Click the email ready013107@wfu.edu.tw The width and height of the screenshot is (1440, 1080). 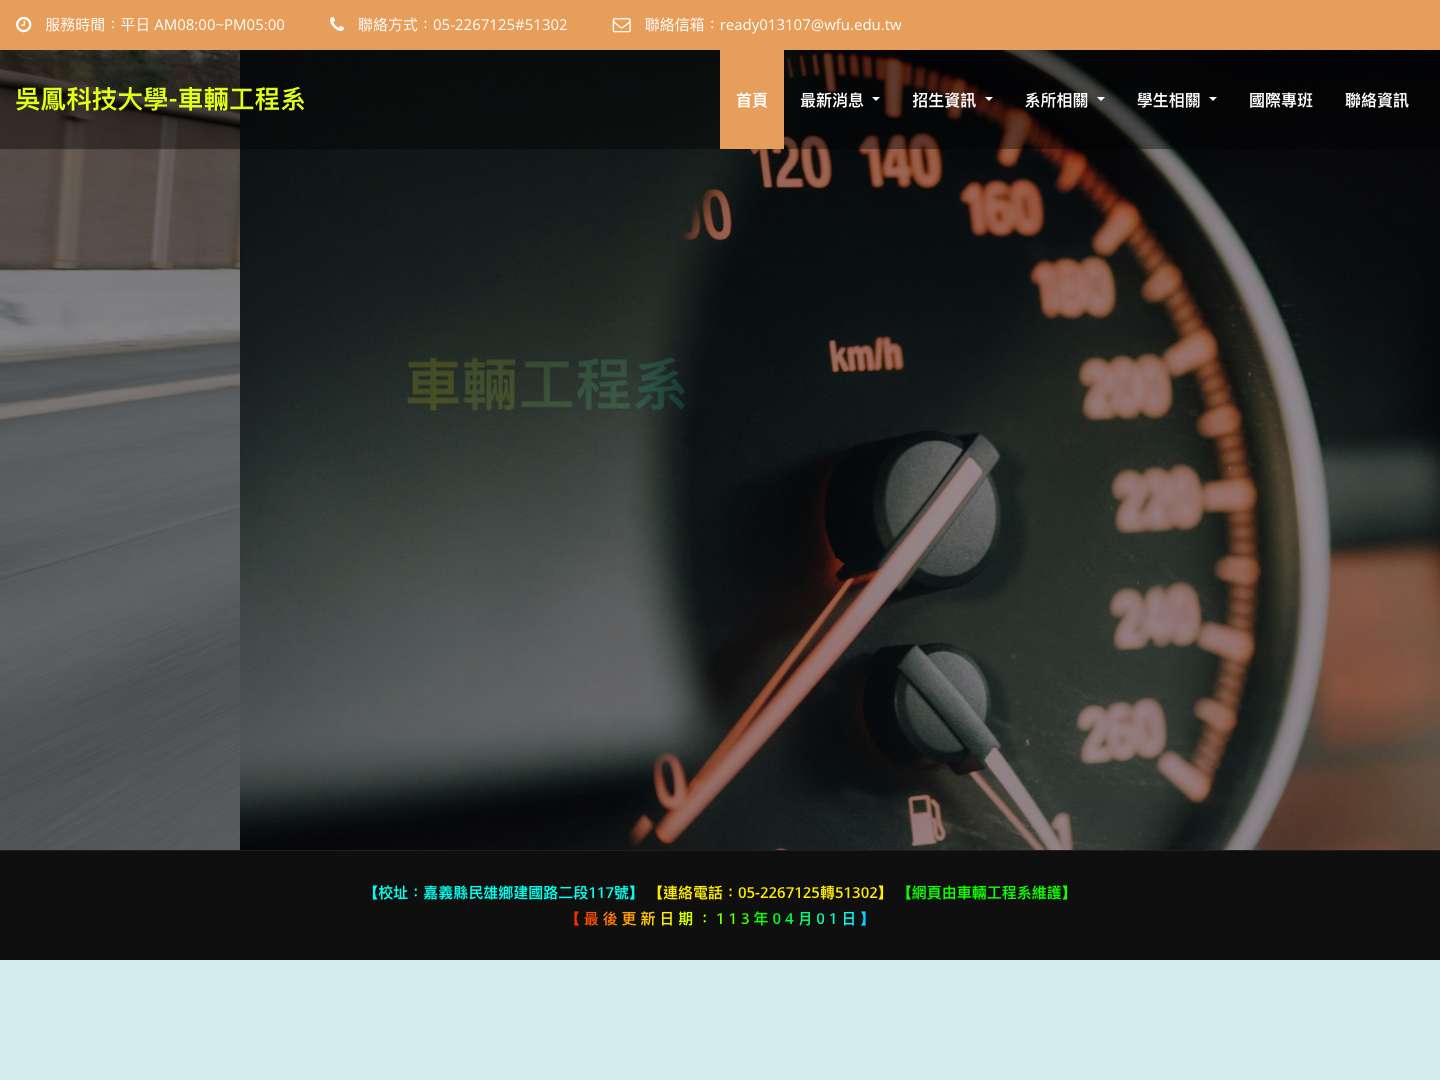pyautogui.click(x=811, y=24)
